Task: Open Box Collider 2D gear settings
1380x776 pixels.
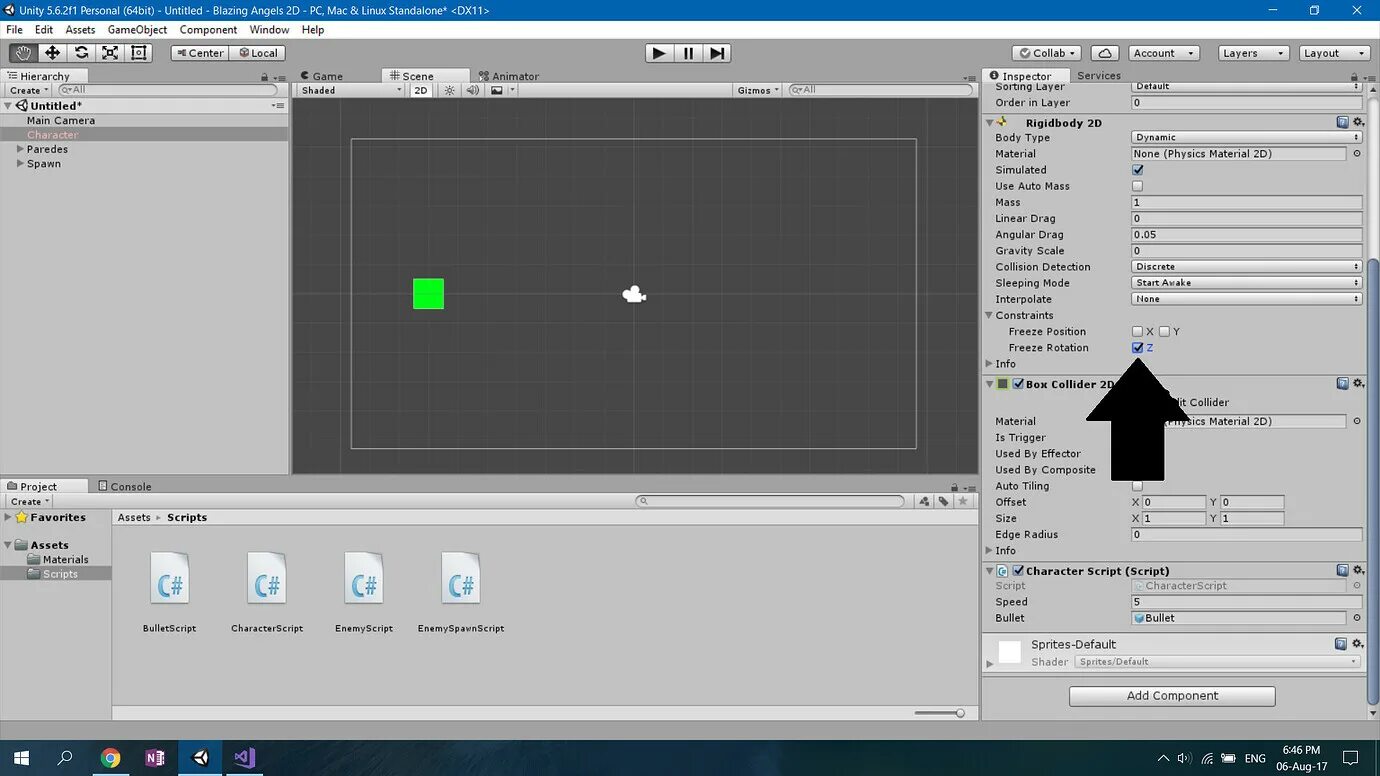Action: click(x=1358, y=384)
